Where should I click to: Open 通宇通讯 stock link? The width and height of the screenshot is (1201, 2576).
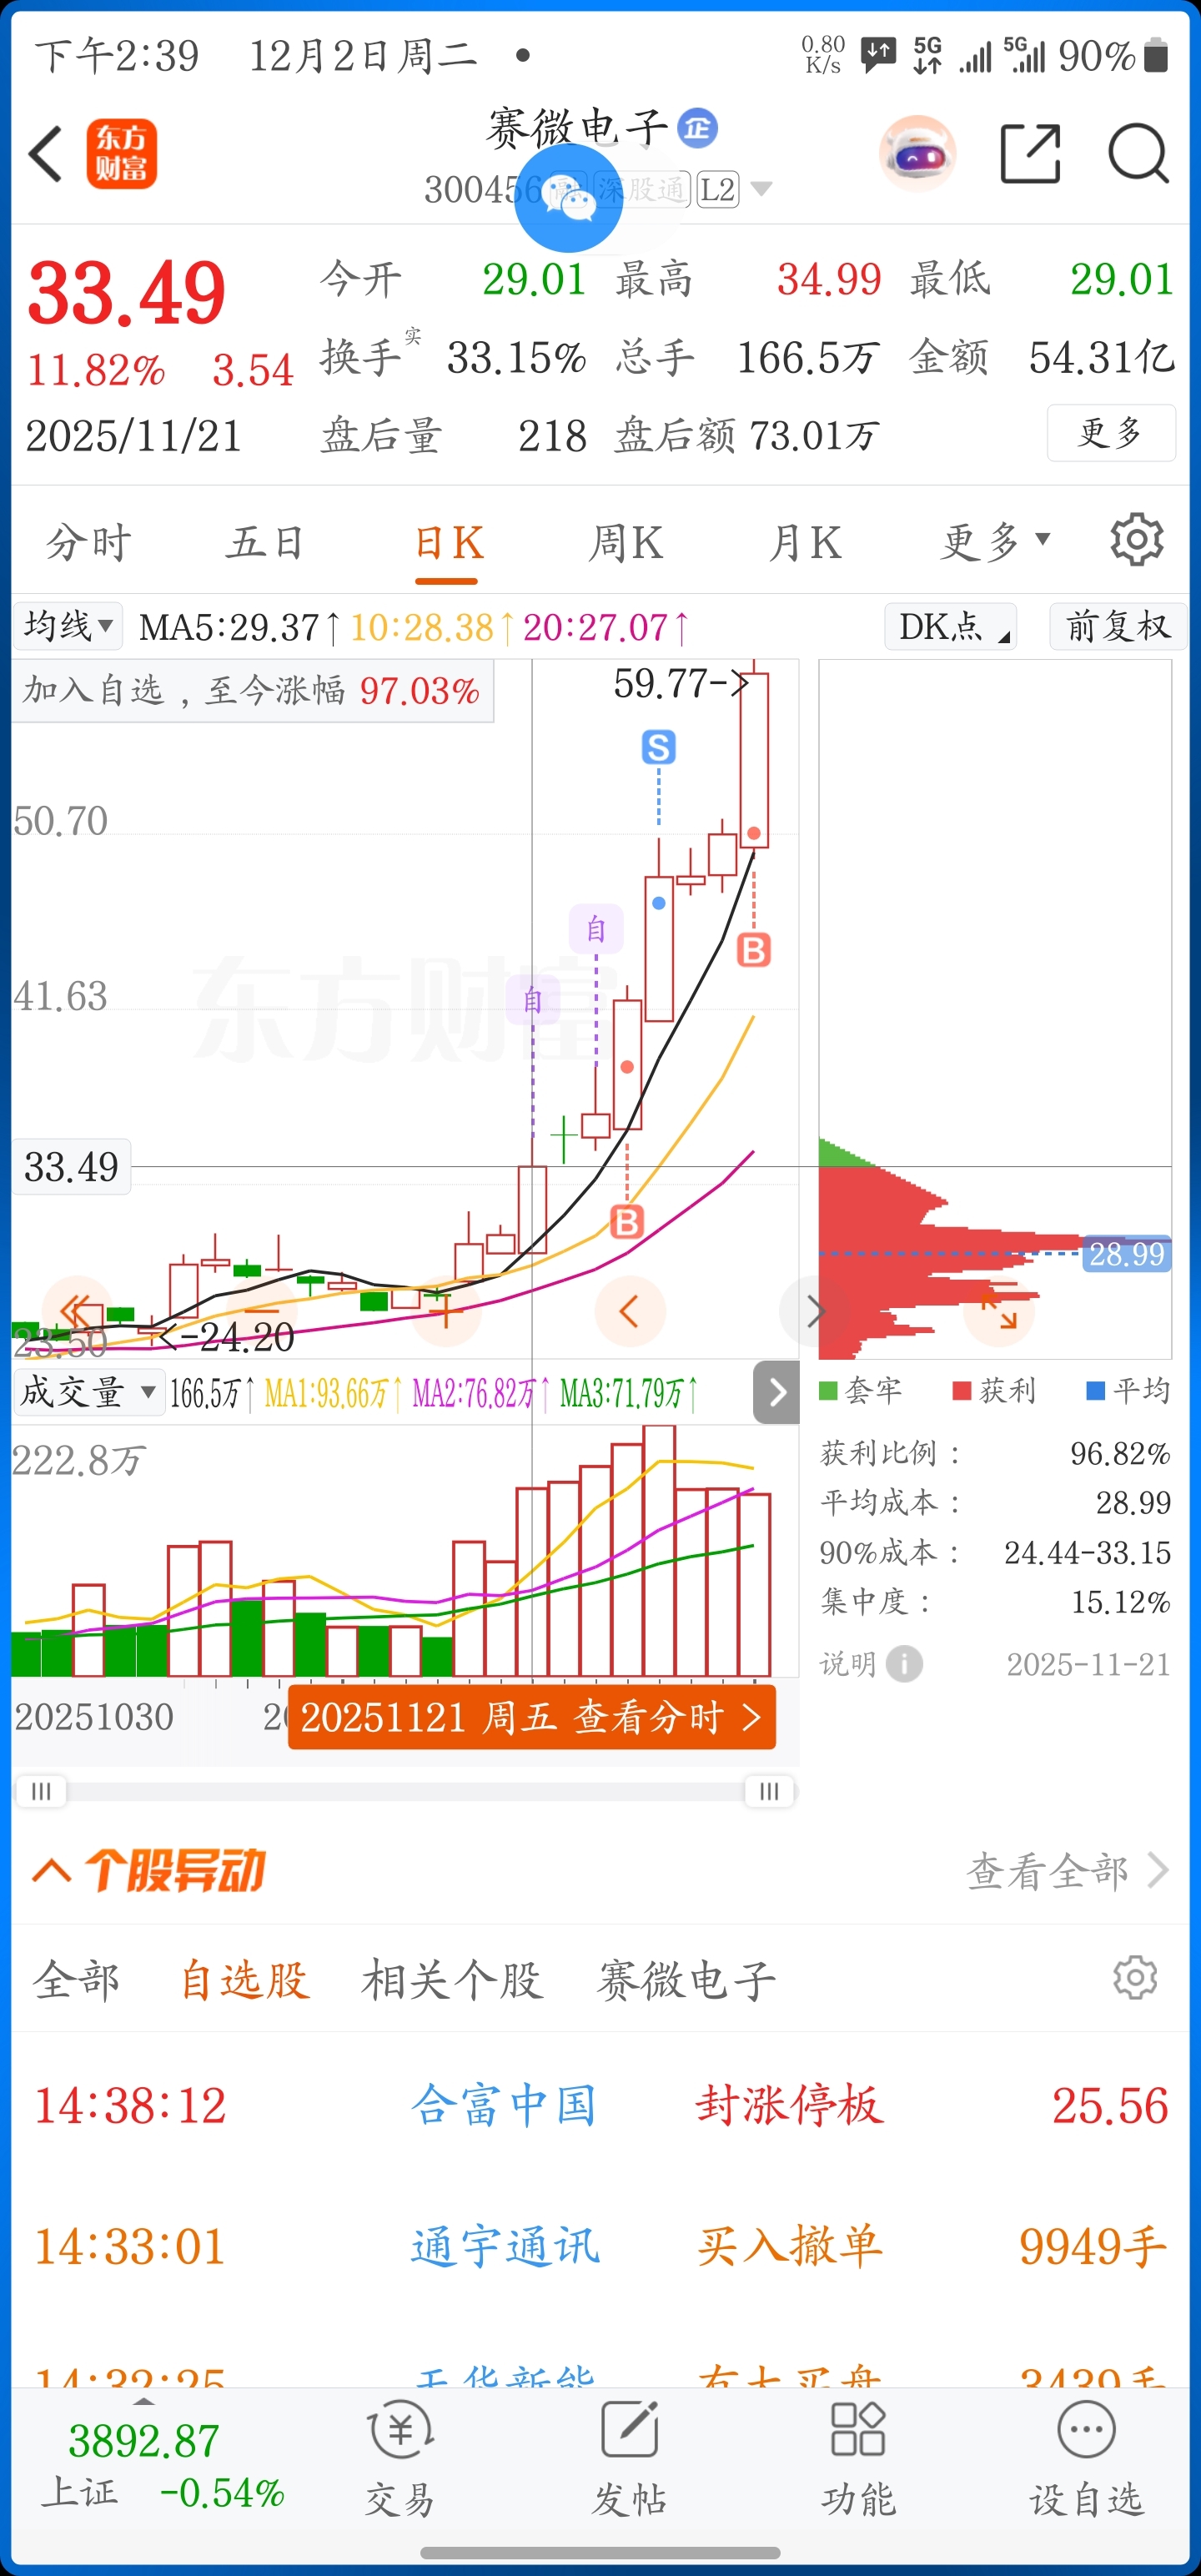click(x=504, y=2246)
